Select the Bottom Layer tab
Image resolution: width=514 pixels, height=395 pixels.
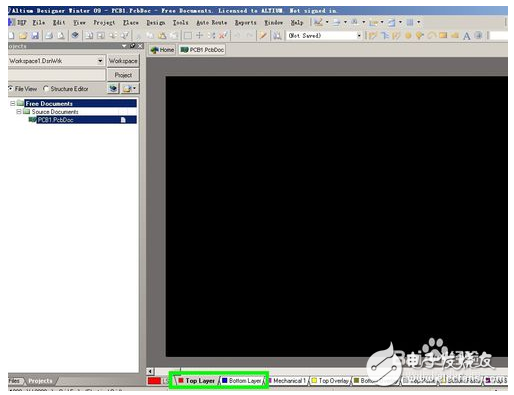click(x=242, y=381)
